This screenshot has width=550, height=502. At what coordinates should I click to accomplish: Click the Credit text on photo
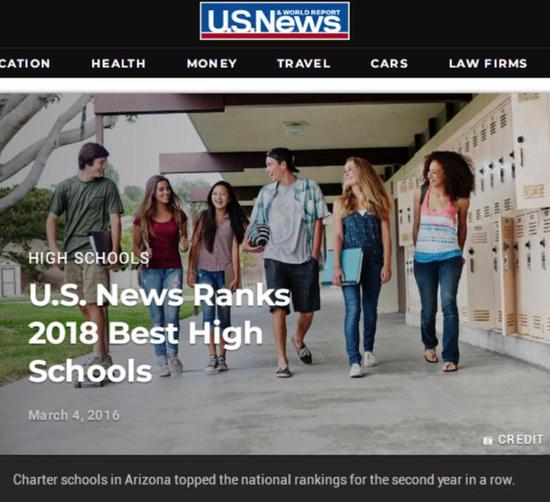[521, 440]
